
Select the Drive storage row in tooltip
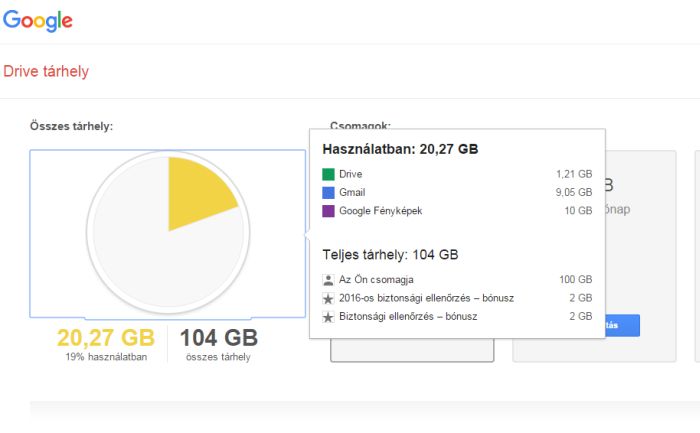[457, 174]
